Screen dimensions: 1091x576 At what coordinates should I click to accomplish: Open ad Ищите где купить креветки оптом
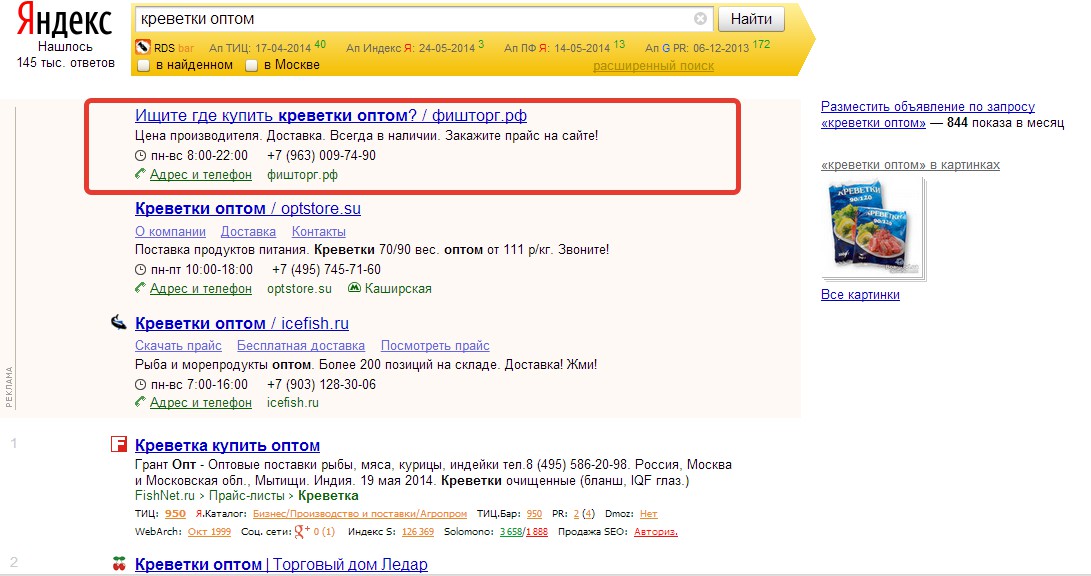tap(331, 115)
